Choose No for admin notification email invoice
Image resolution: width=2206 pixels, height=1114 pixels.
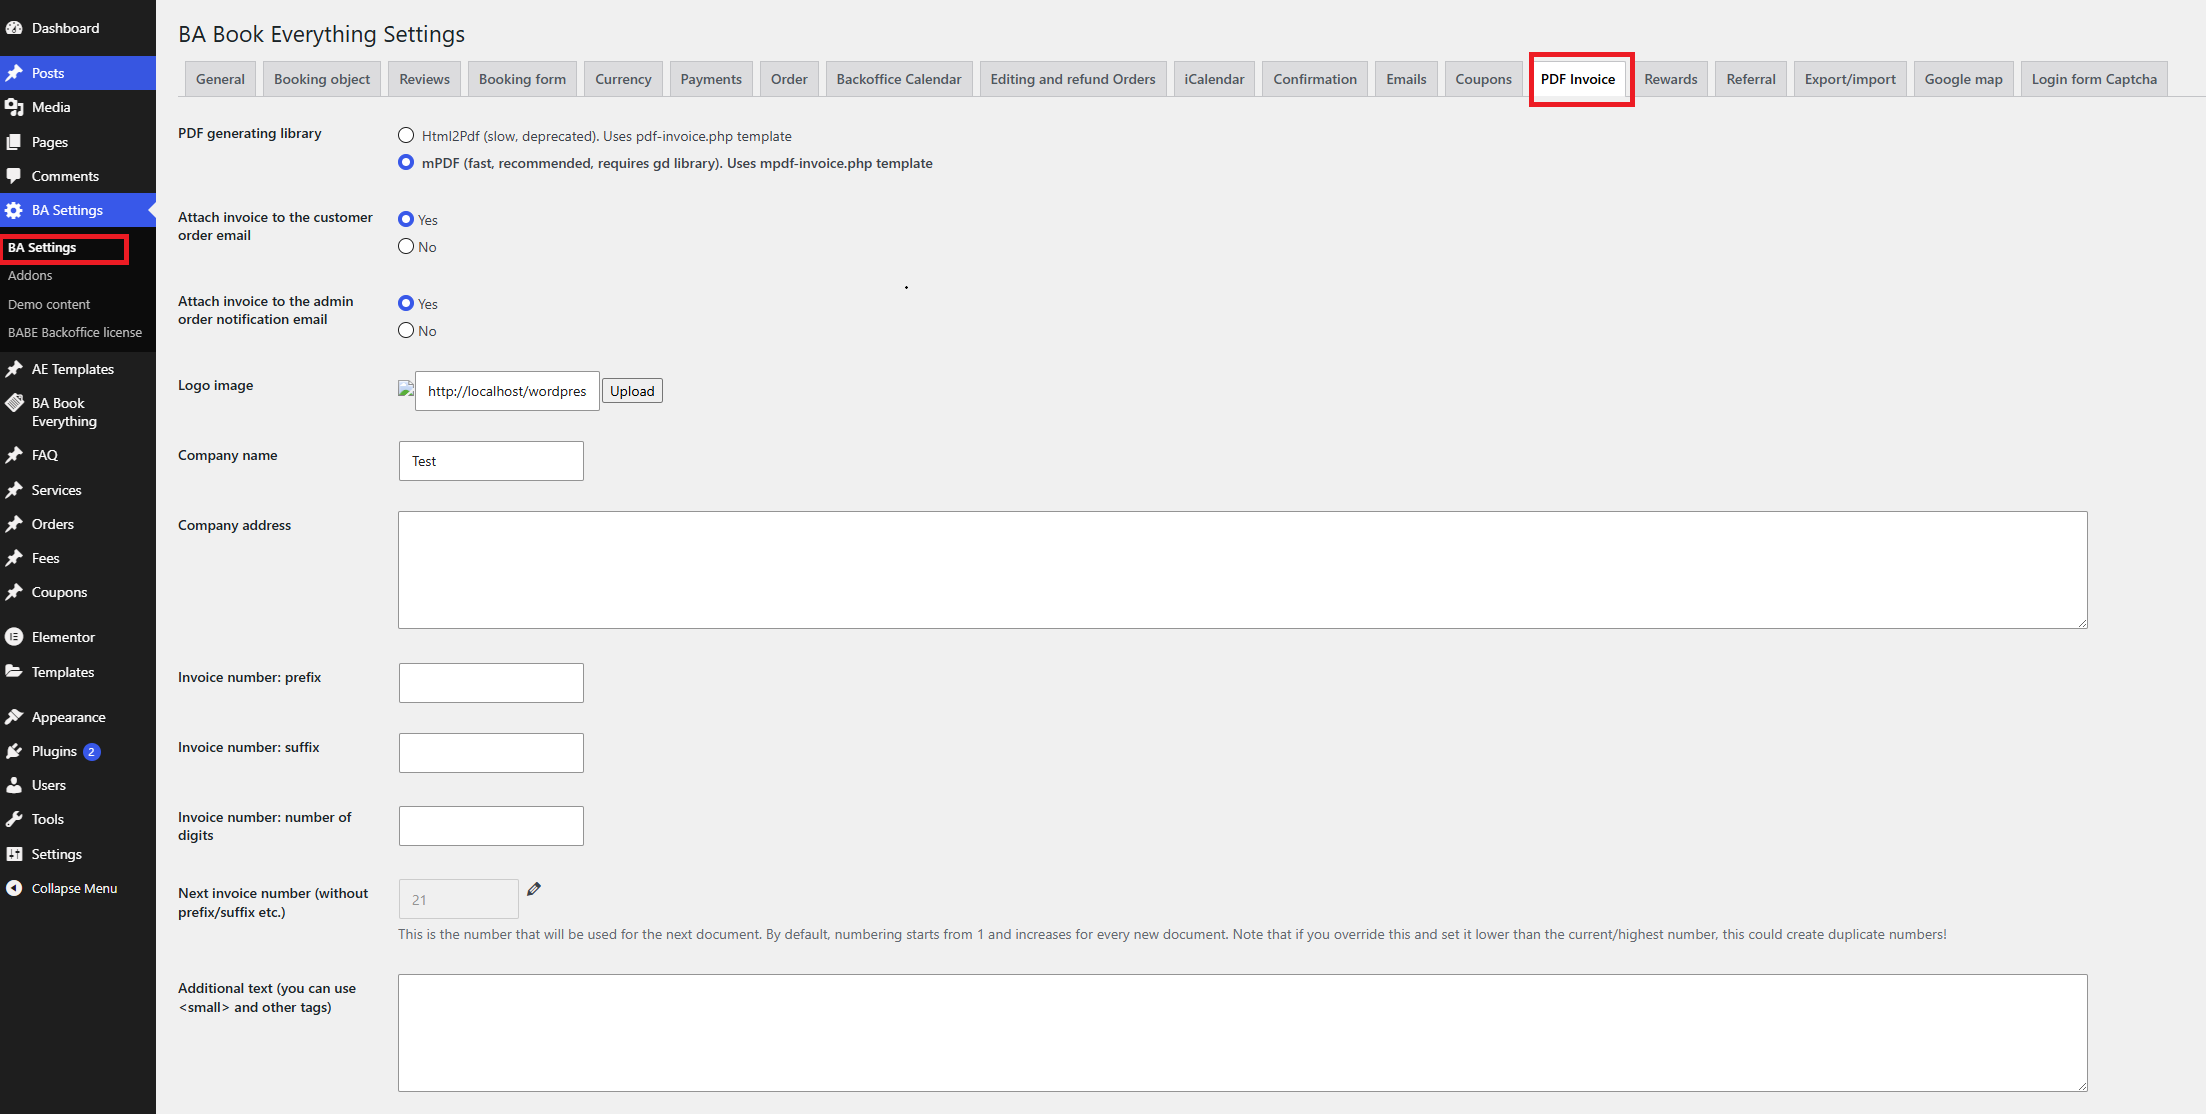pyautogui.click(x=406, y=330)
